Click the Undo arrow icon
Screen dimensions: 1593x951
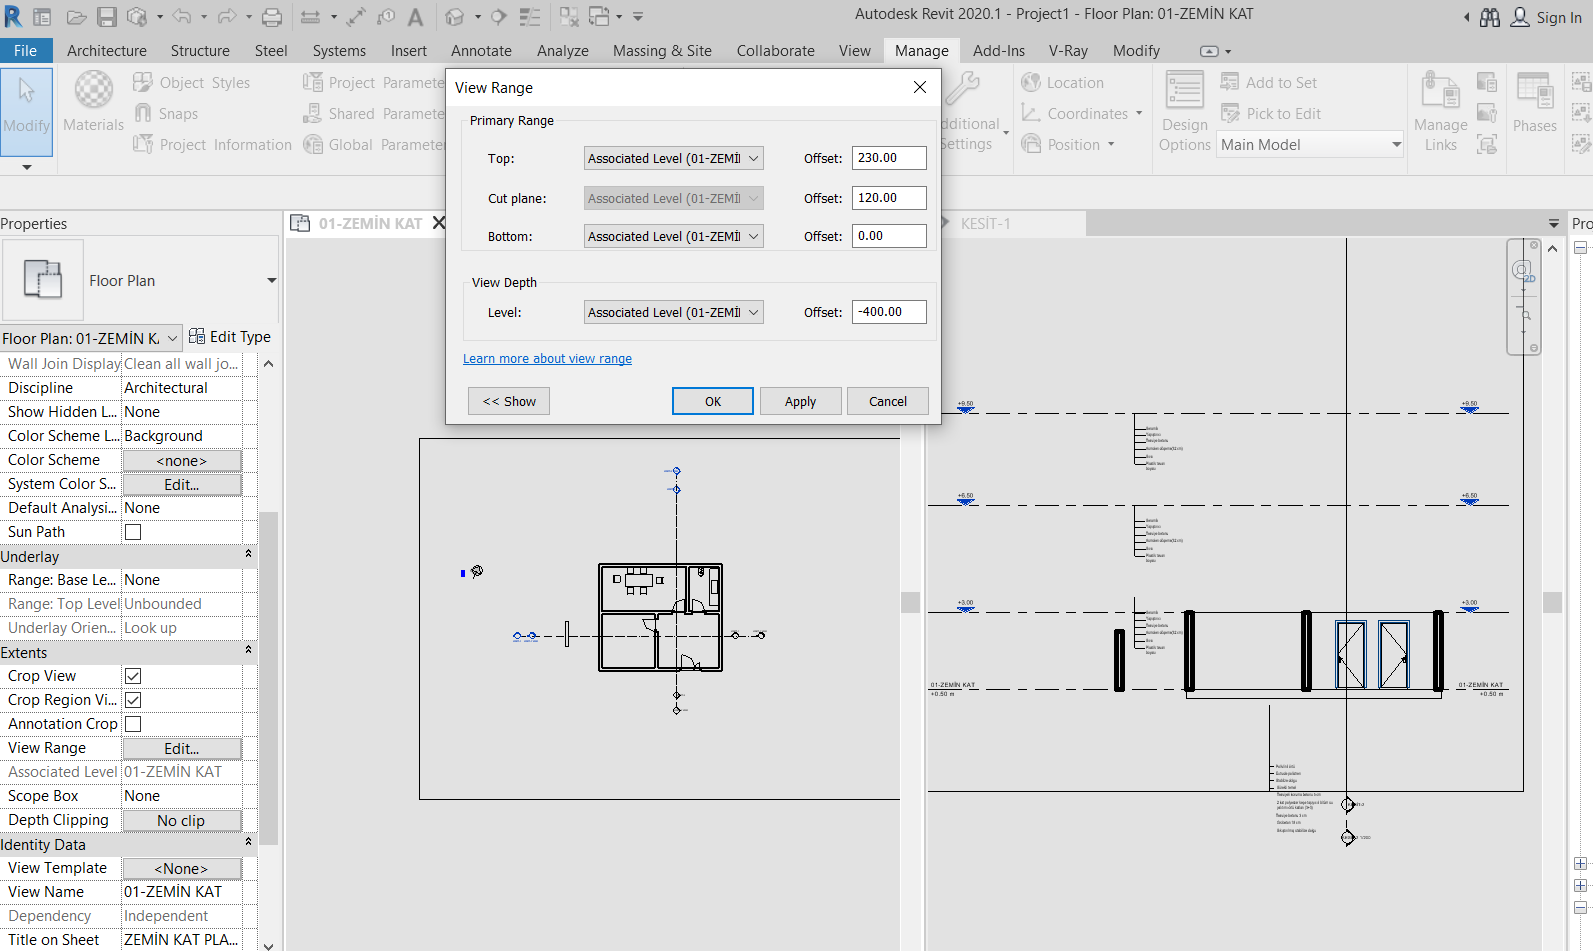(181, 17)
